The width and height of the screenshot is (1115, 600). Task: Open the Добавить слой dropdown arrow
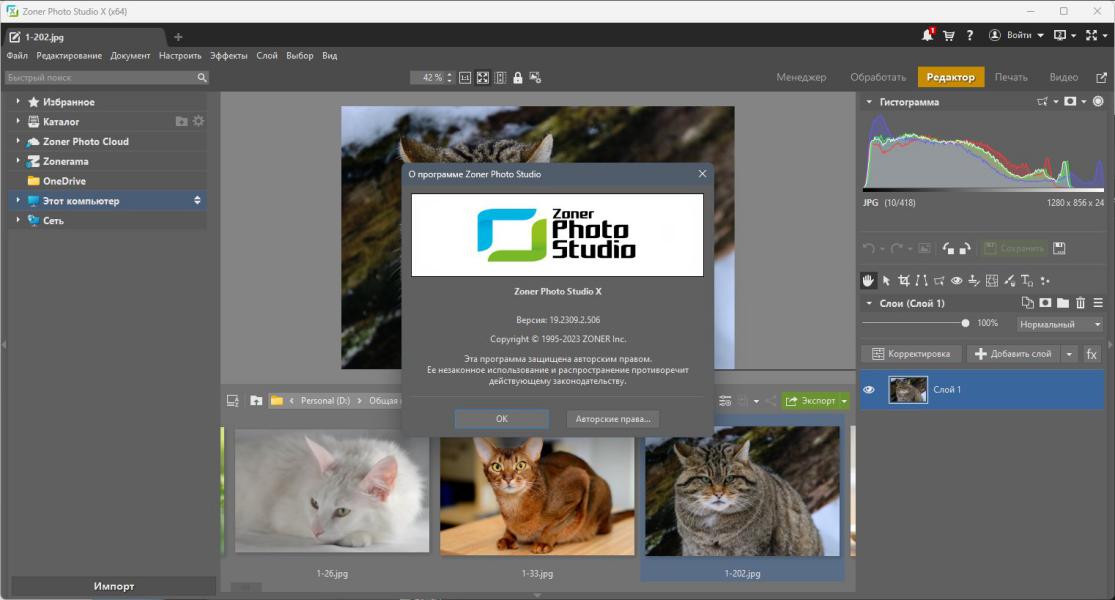click(x=1069, y=354)
